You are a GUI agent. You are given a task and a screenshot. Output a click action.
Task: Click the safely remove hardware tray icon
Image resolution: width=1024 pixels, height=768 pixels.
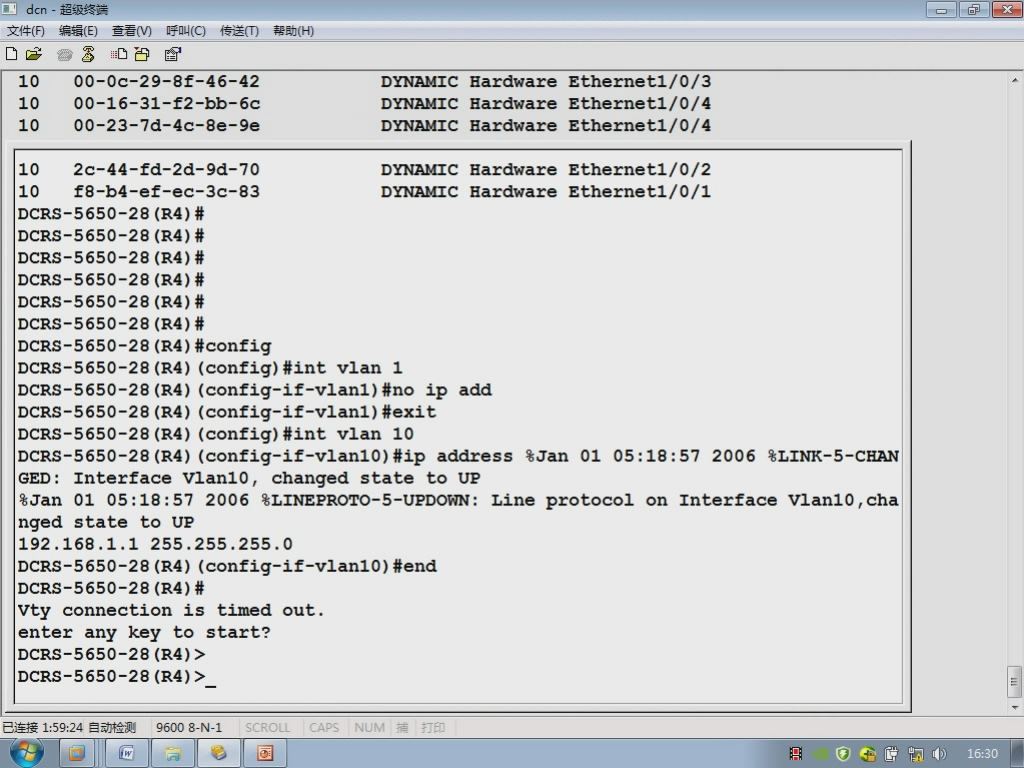891,754
